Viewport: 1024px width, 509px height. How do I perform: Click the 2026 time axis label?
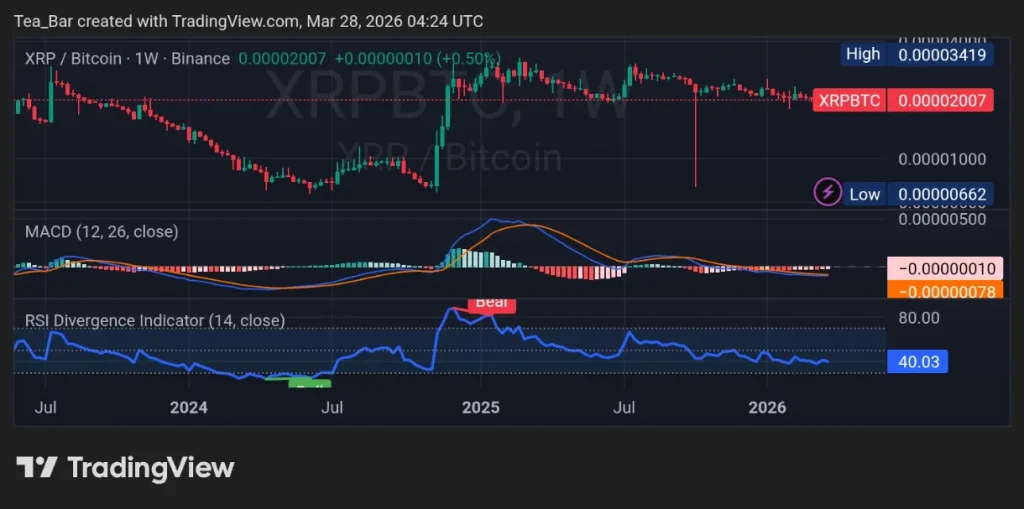click(767, 408)
